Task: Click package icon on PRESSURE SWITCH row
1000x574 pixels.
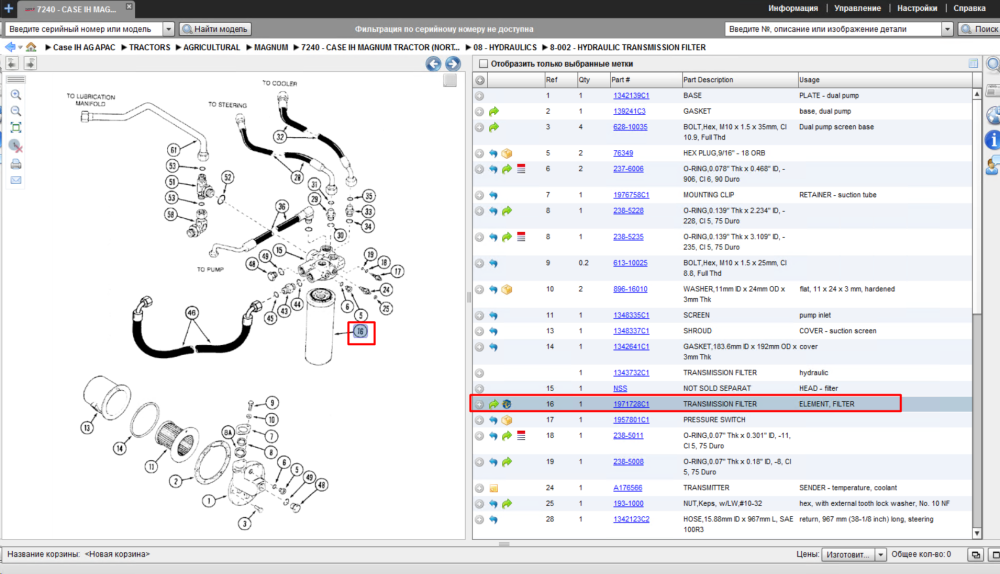Action: (x=507, y=420)
